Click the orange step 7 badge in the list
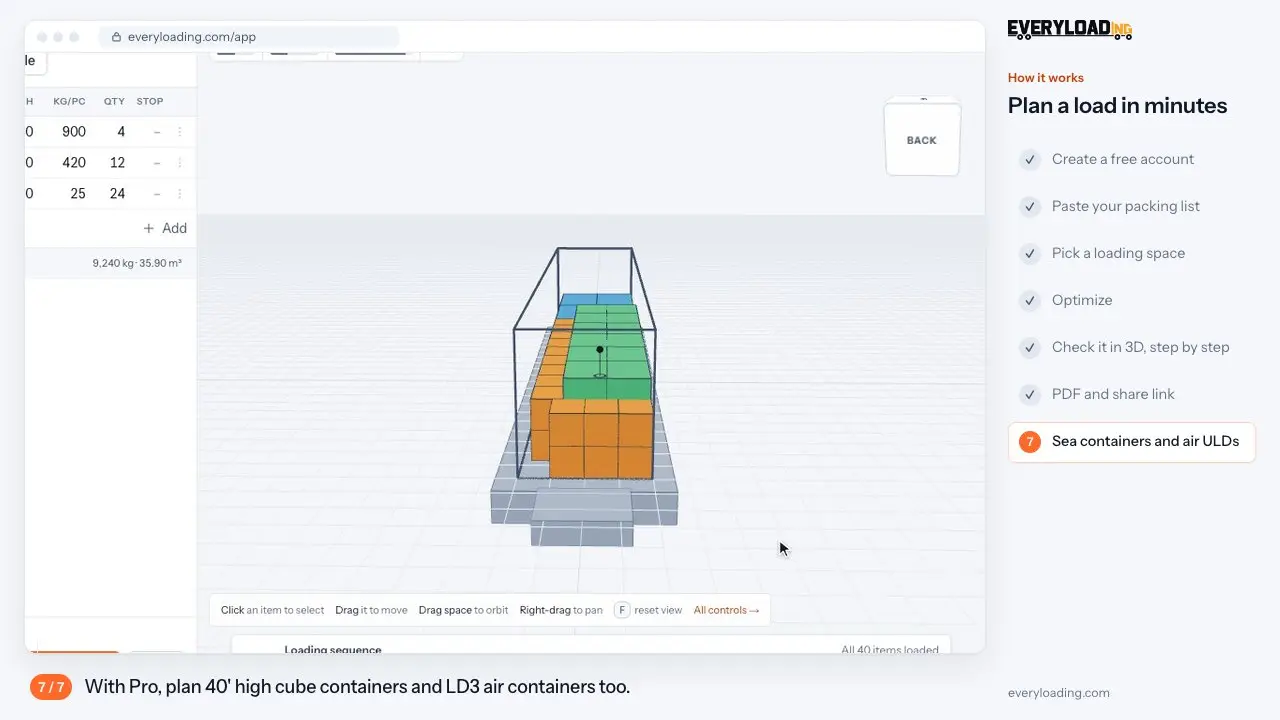 [x=1029, y=441]
